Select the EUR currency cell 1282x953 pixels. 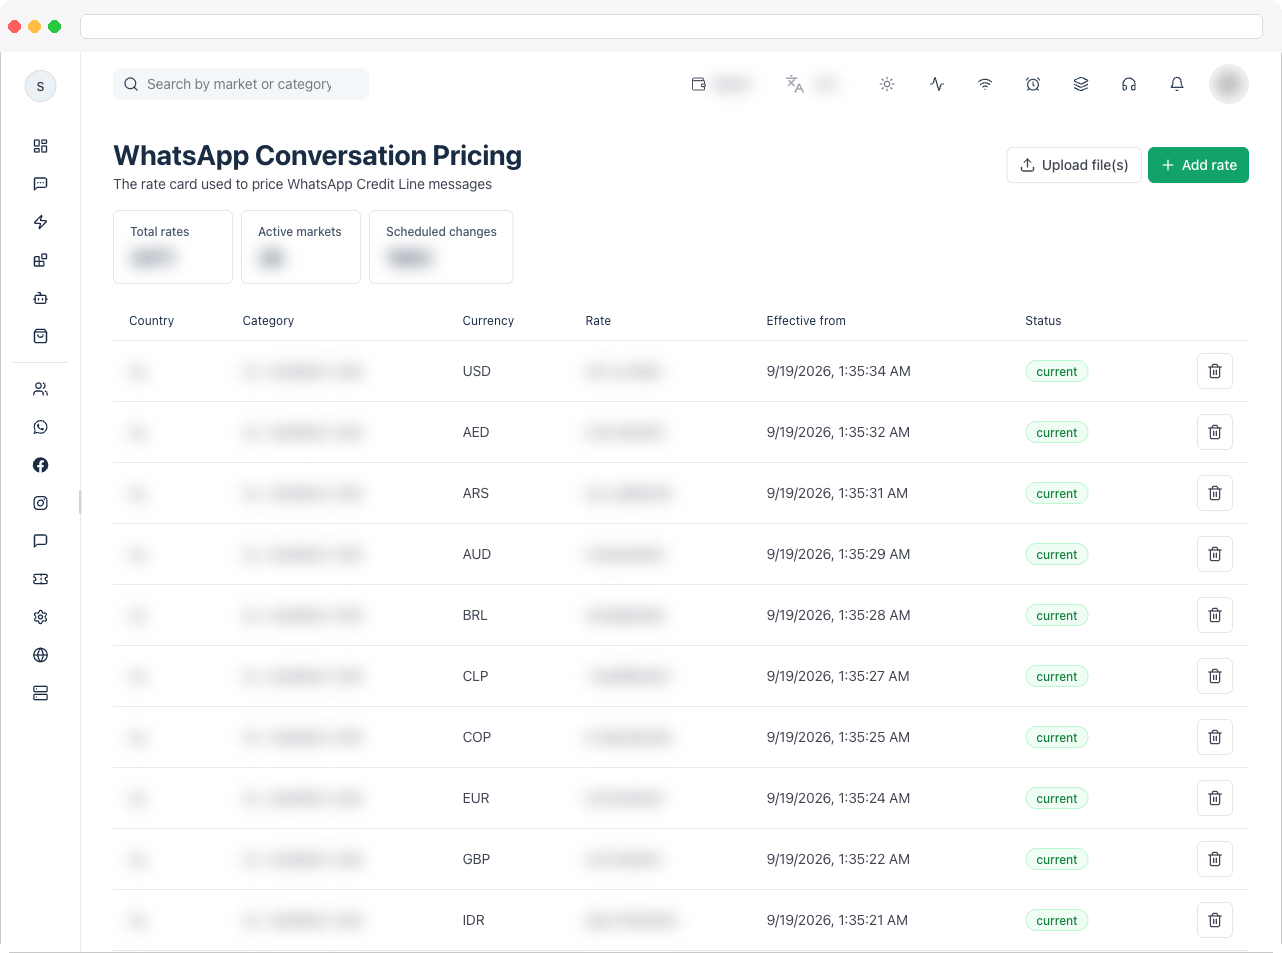[476, 798]
